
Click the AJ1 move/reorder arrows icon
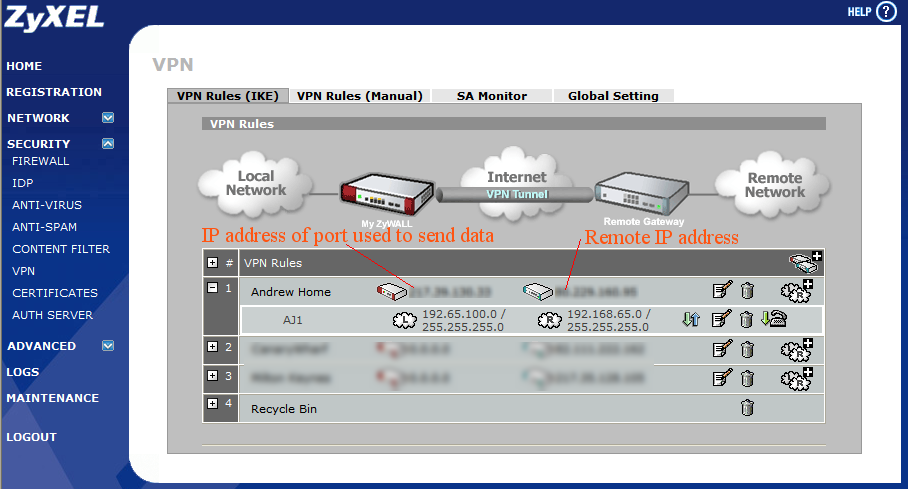[691, 320]
